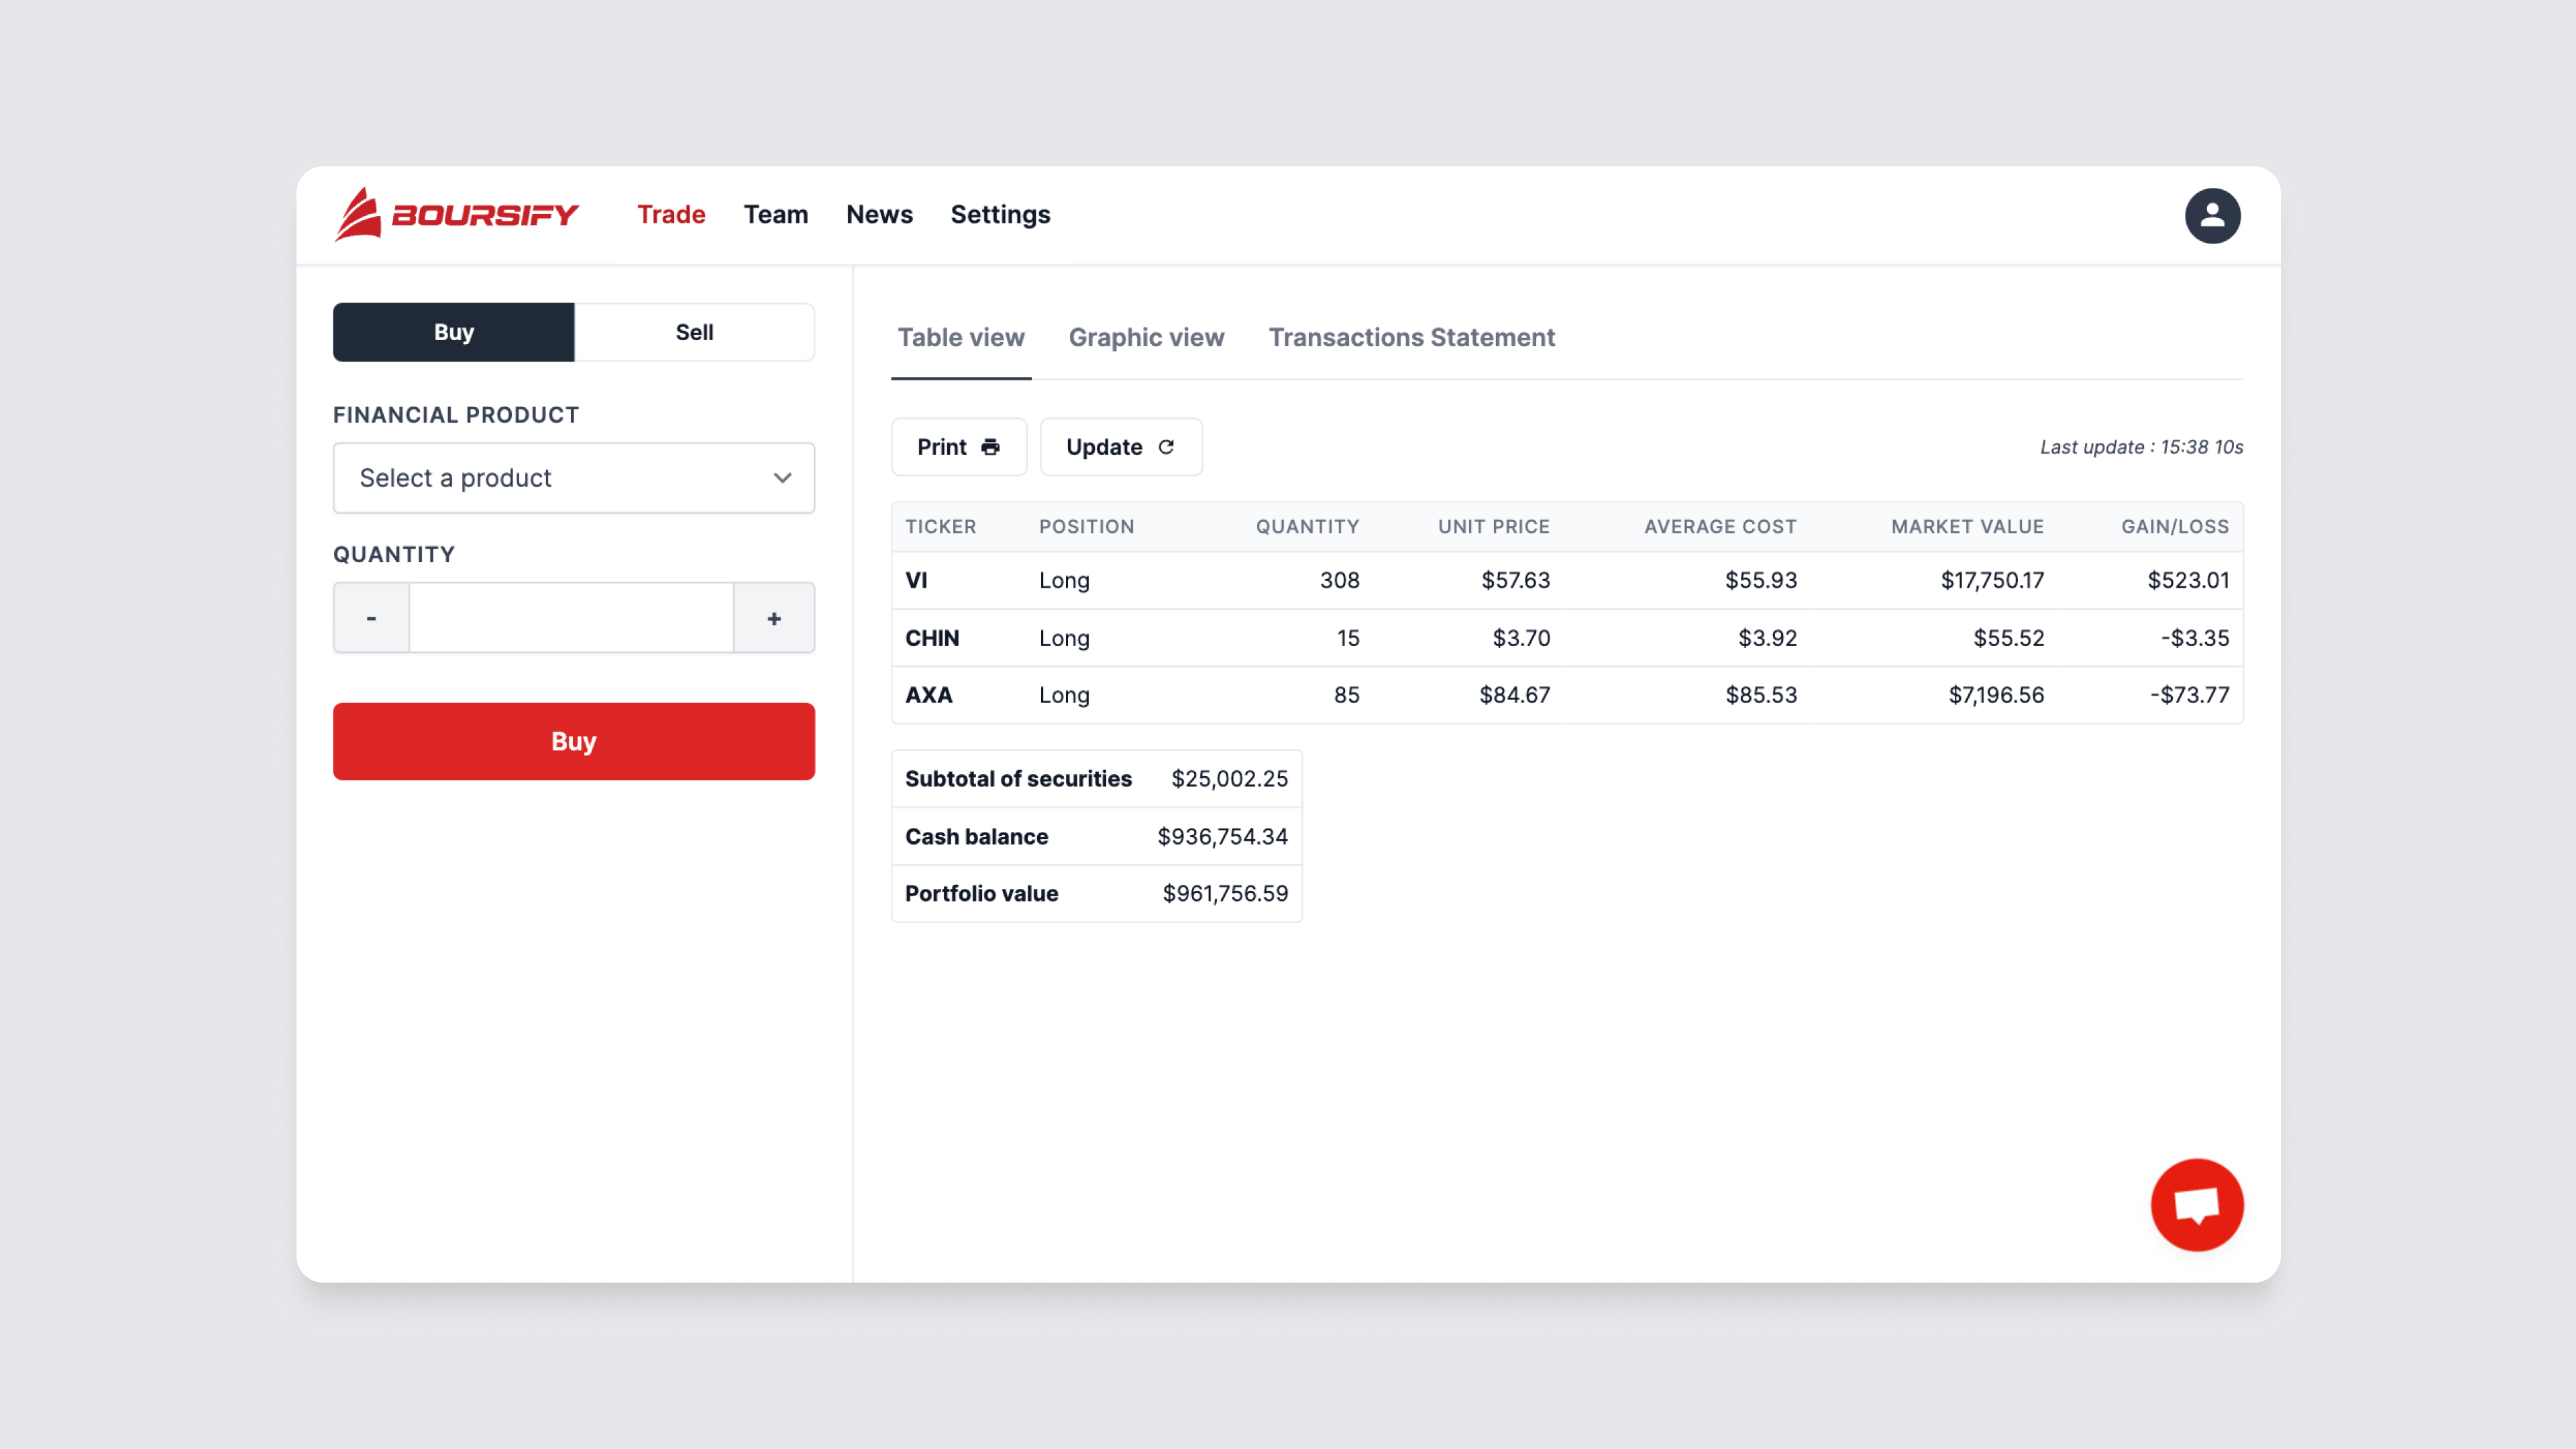Select the Buy order mode
Screen dimensions: 2576x1449
coord(453,332)
